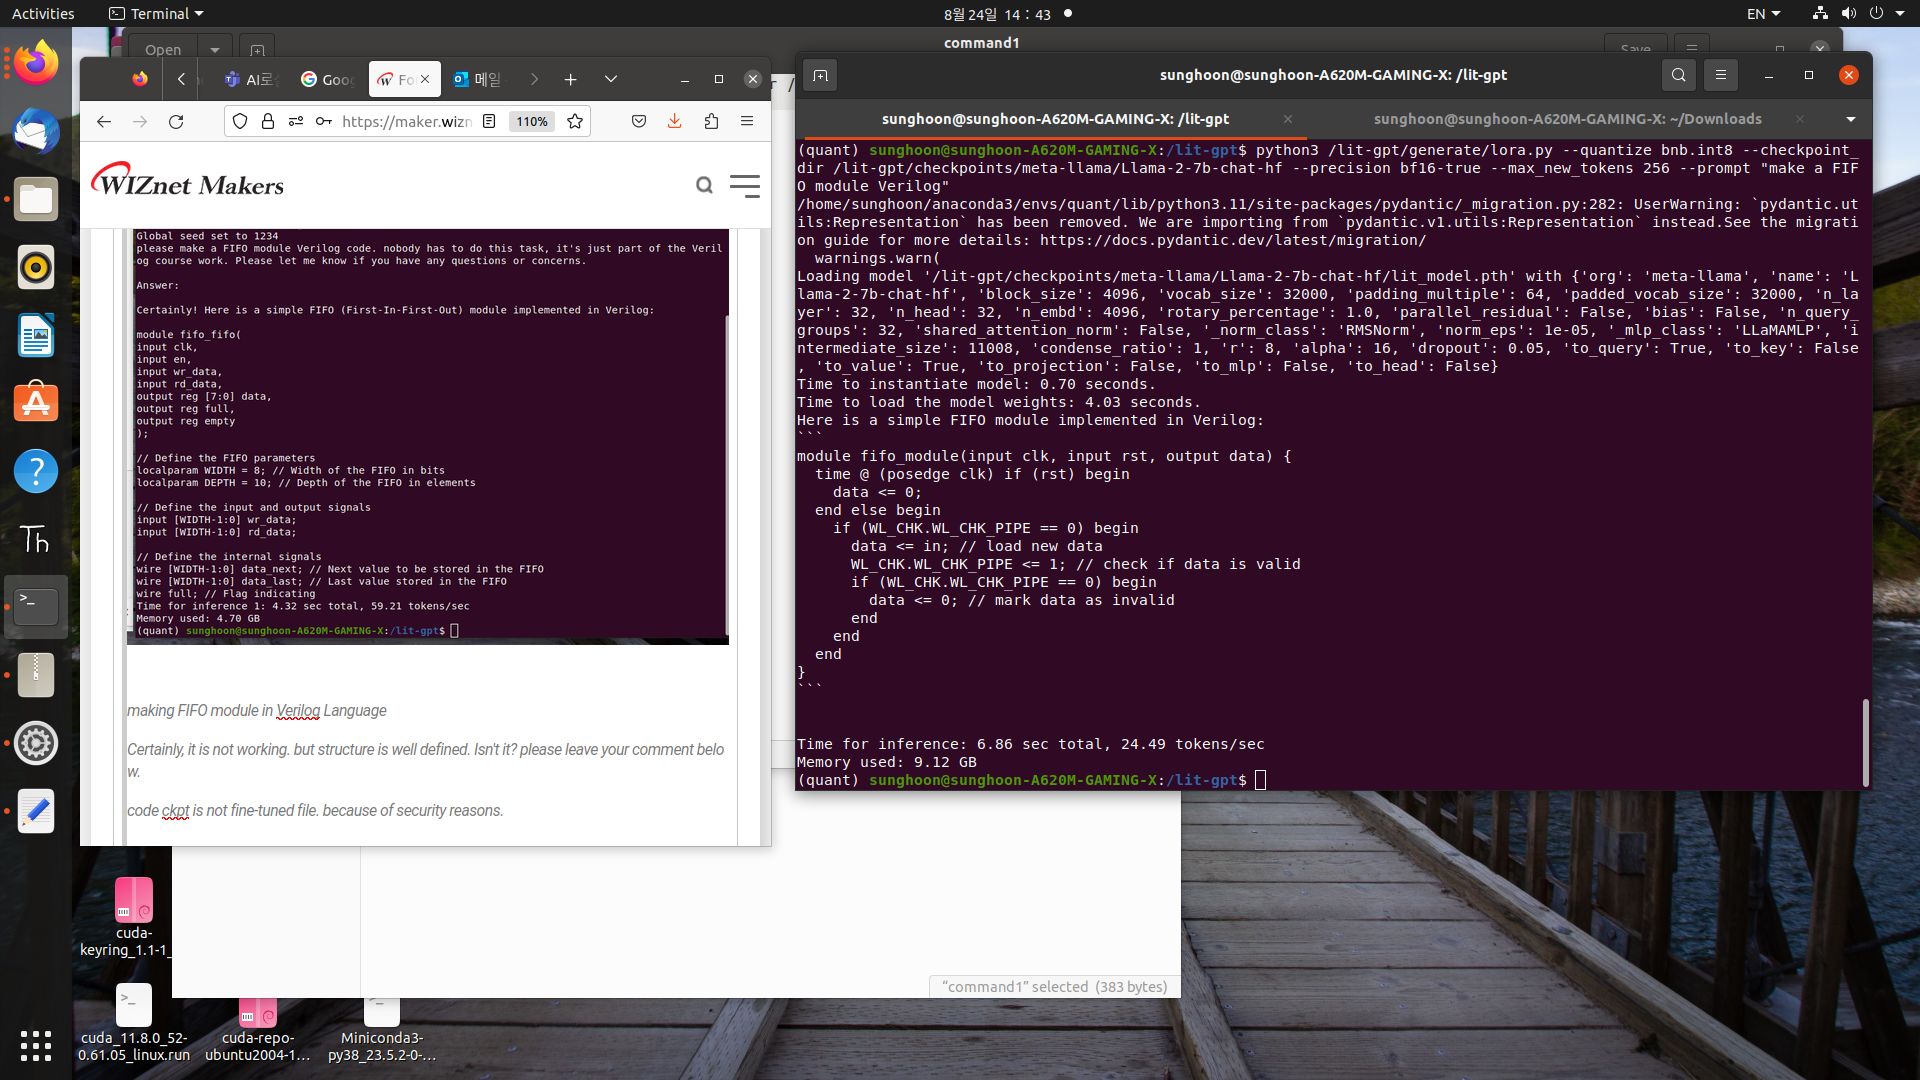Launch Thunderbird mail from the dock
The width and height of the screenshot is (1920, 1080).
click(x=36, y=131)
